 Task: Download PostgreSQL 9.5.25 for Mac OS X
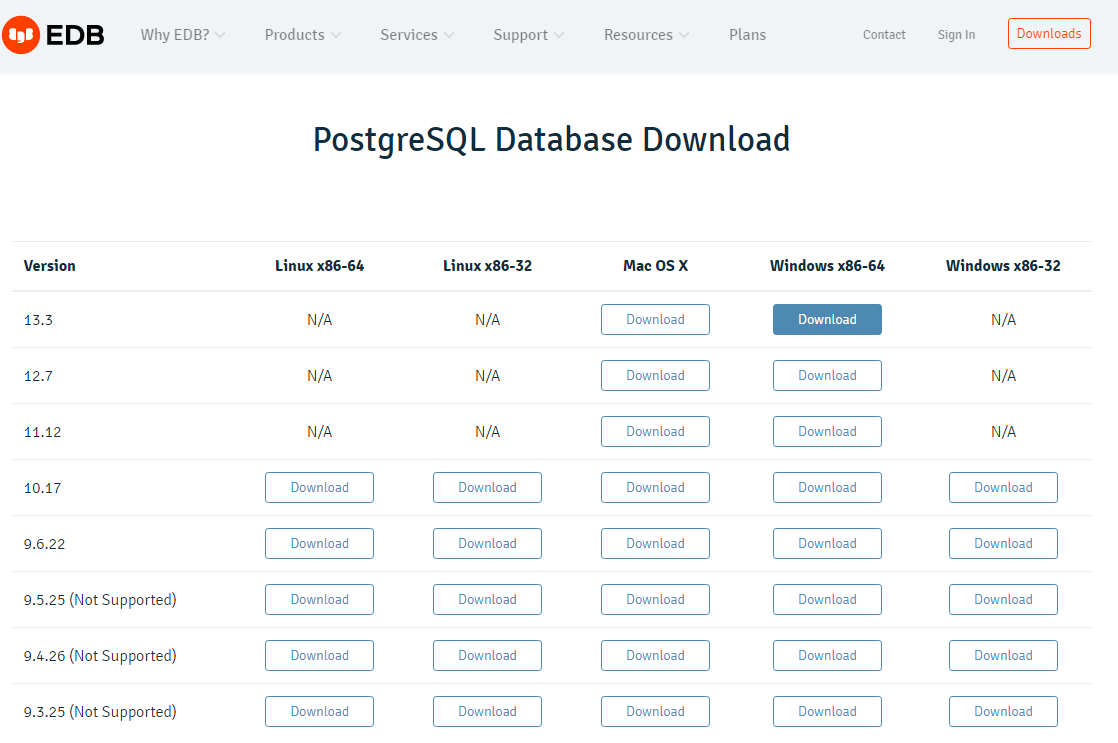[x=655, y=599]
